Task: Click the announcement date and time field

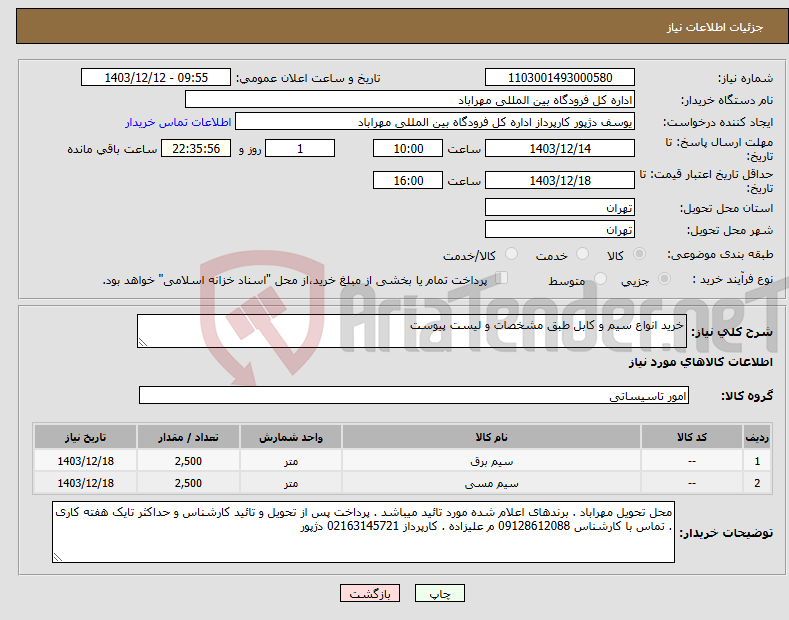Action: 156,78
